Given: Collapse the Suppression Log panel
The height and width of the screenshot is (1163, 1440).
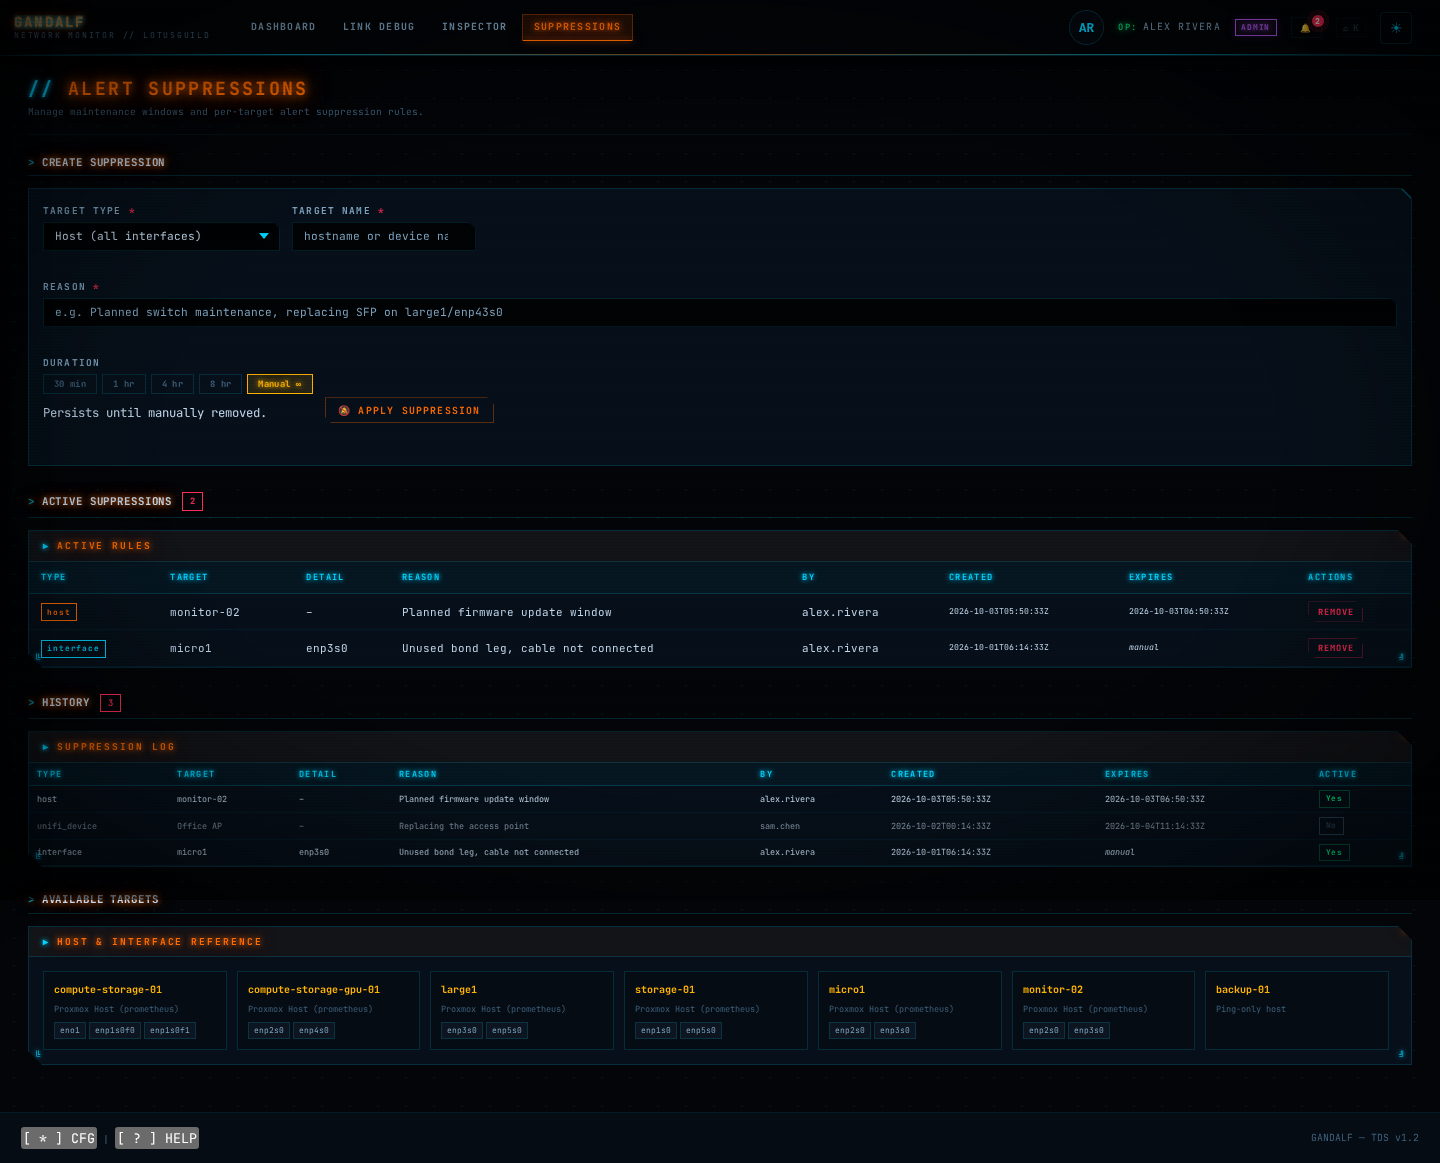Looking at the screenshot, I should pos(108,747).
